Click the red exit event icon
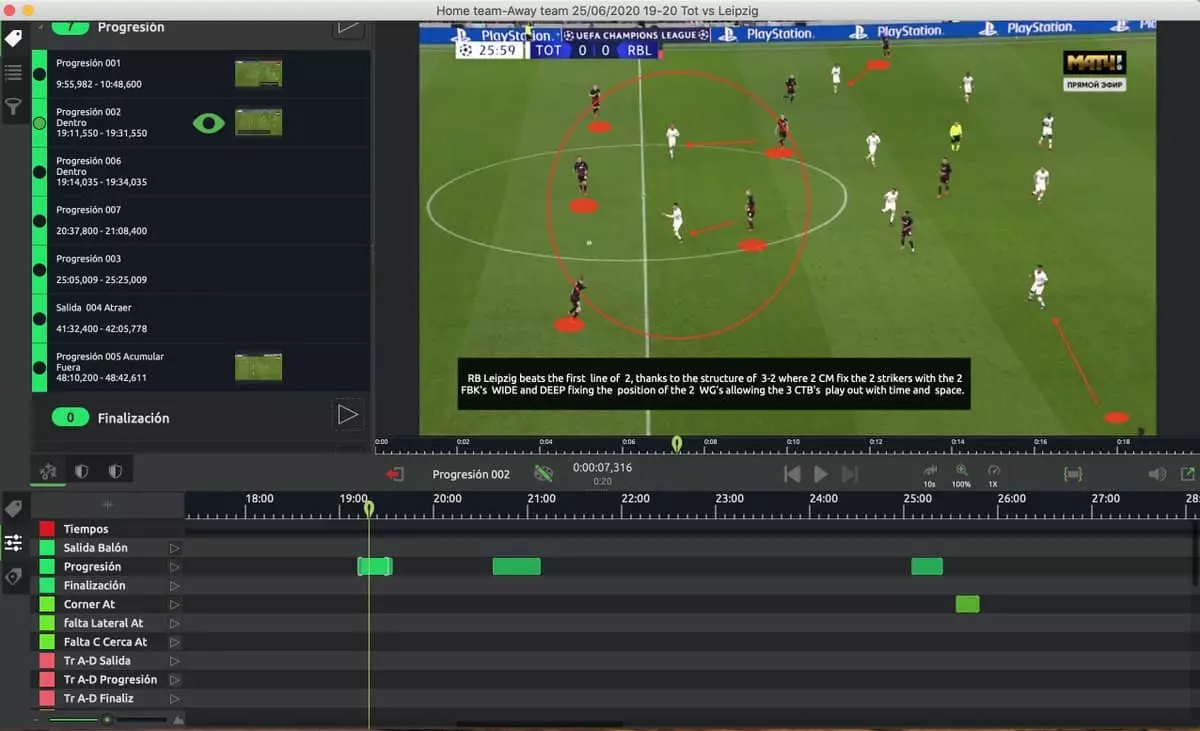The image size is (1200, 731). click(395, 474)
